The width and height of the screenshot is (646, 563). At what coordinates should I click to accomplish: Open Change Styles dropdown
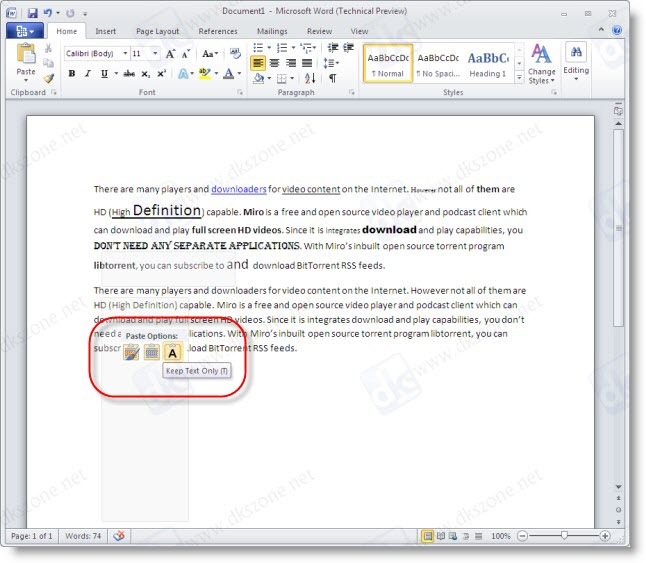tap(541, 63)
